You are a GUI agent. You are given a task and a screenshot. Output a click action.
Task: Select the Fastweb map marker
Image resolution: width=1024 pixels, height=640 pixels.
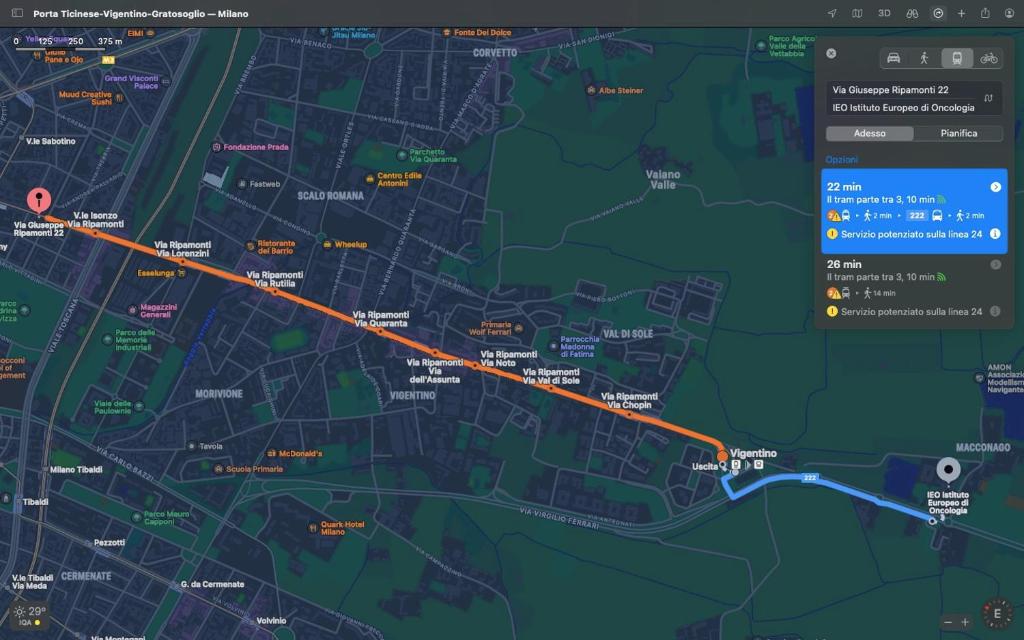pos(242,184)
